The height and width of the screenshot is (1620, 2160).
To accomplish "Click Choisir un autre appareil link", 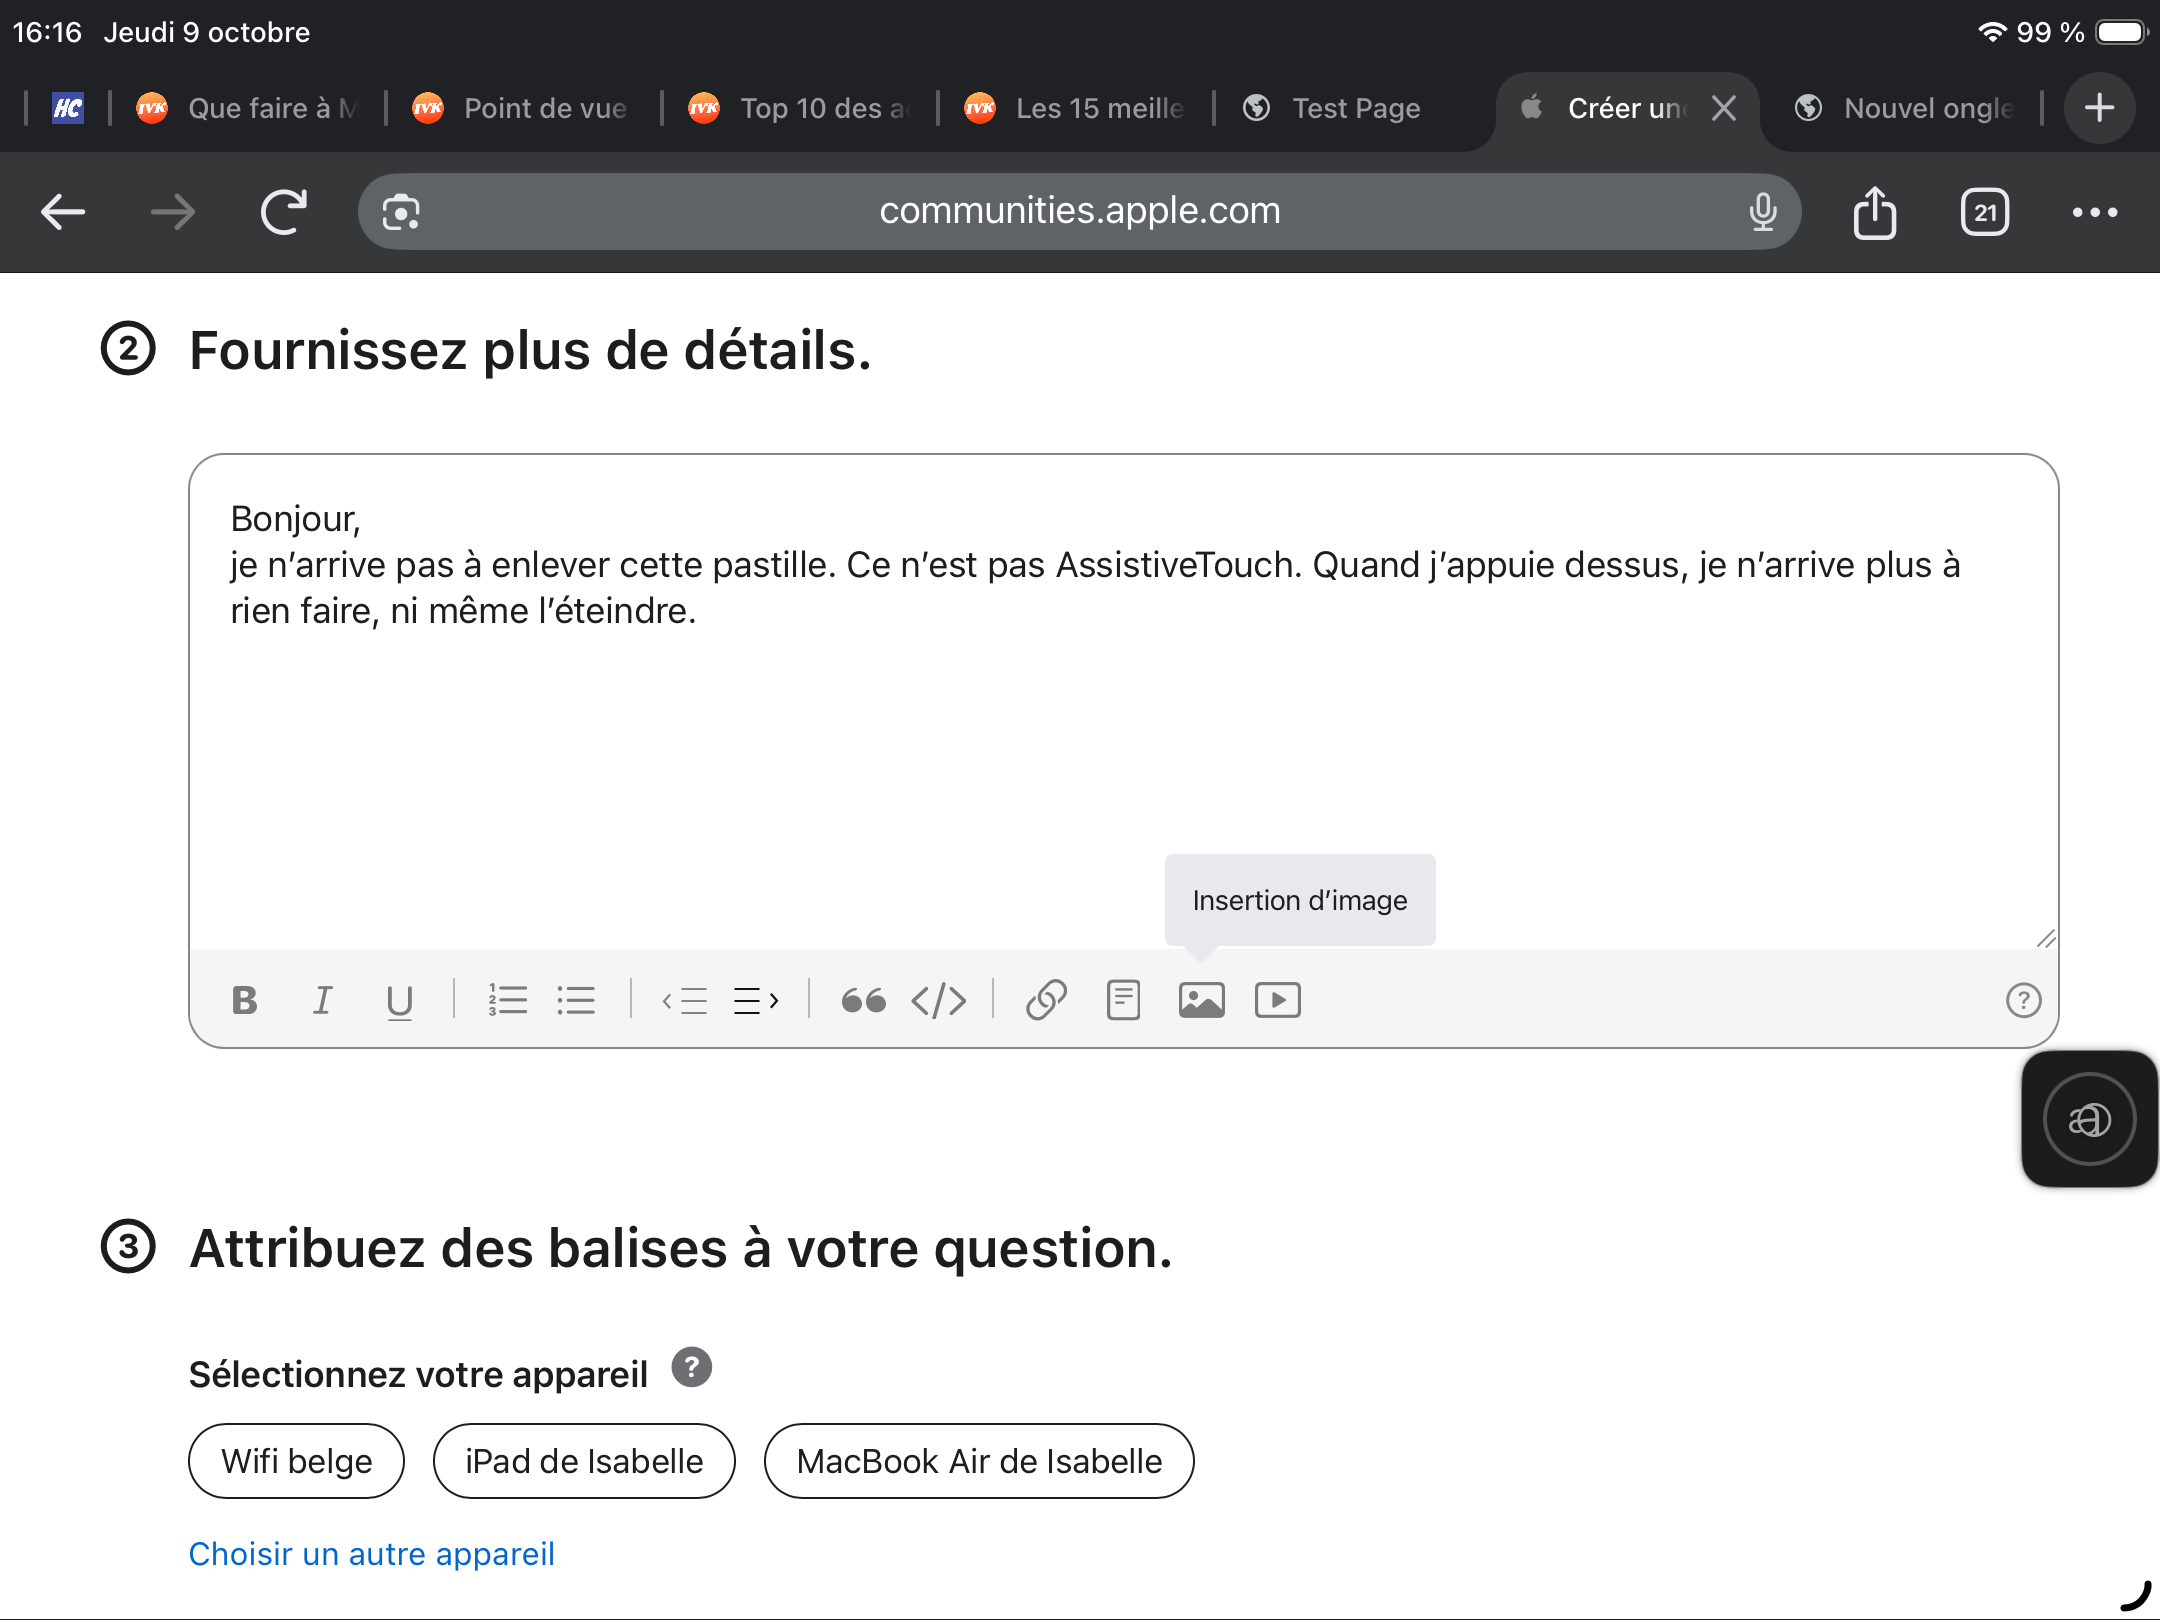I will 371,1553.
